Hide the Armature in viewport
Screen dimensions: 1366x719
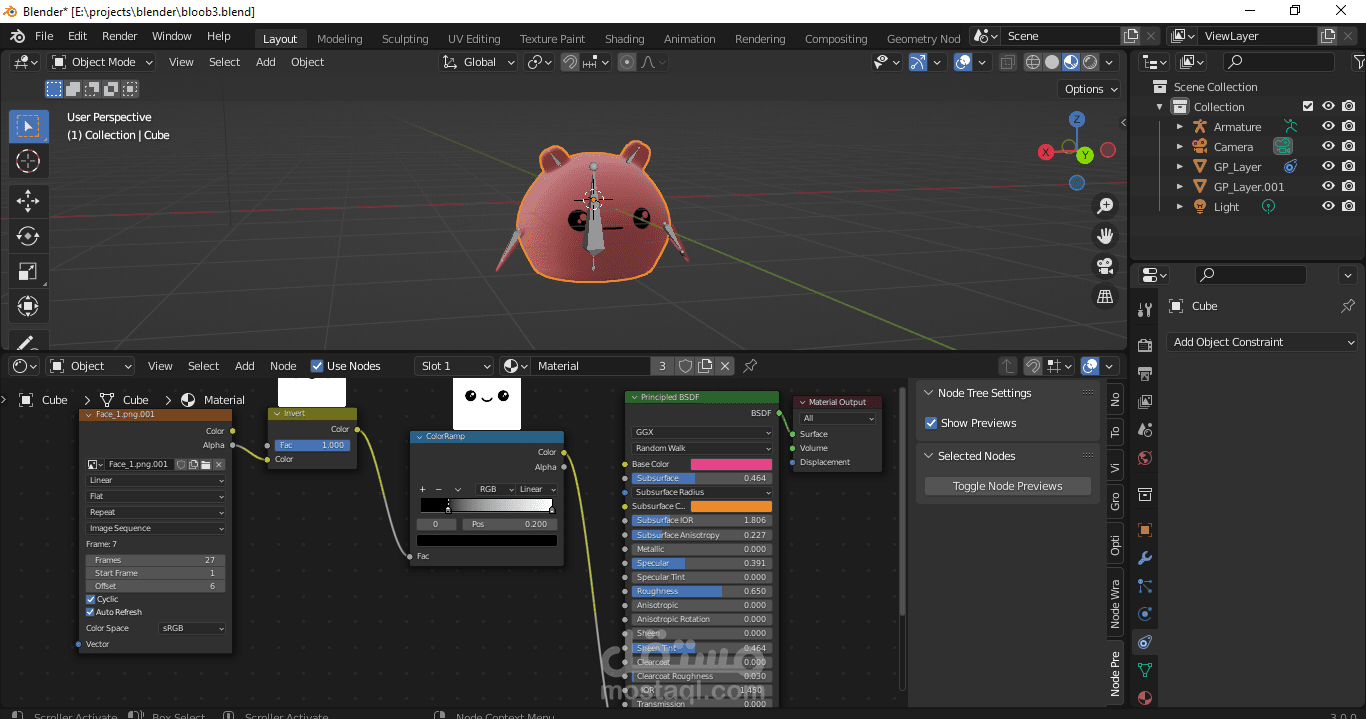tap(1328, 127)
